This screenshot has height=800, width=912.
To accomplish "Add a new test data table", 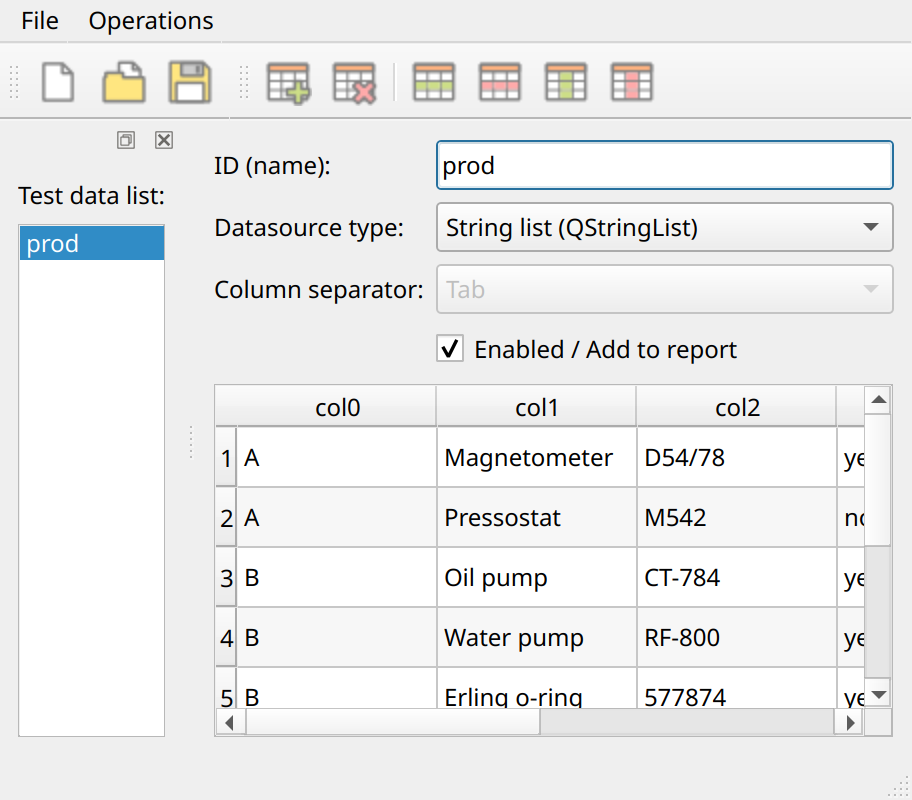I will coord(288,83).
